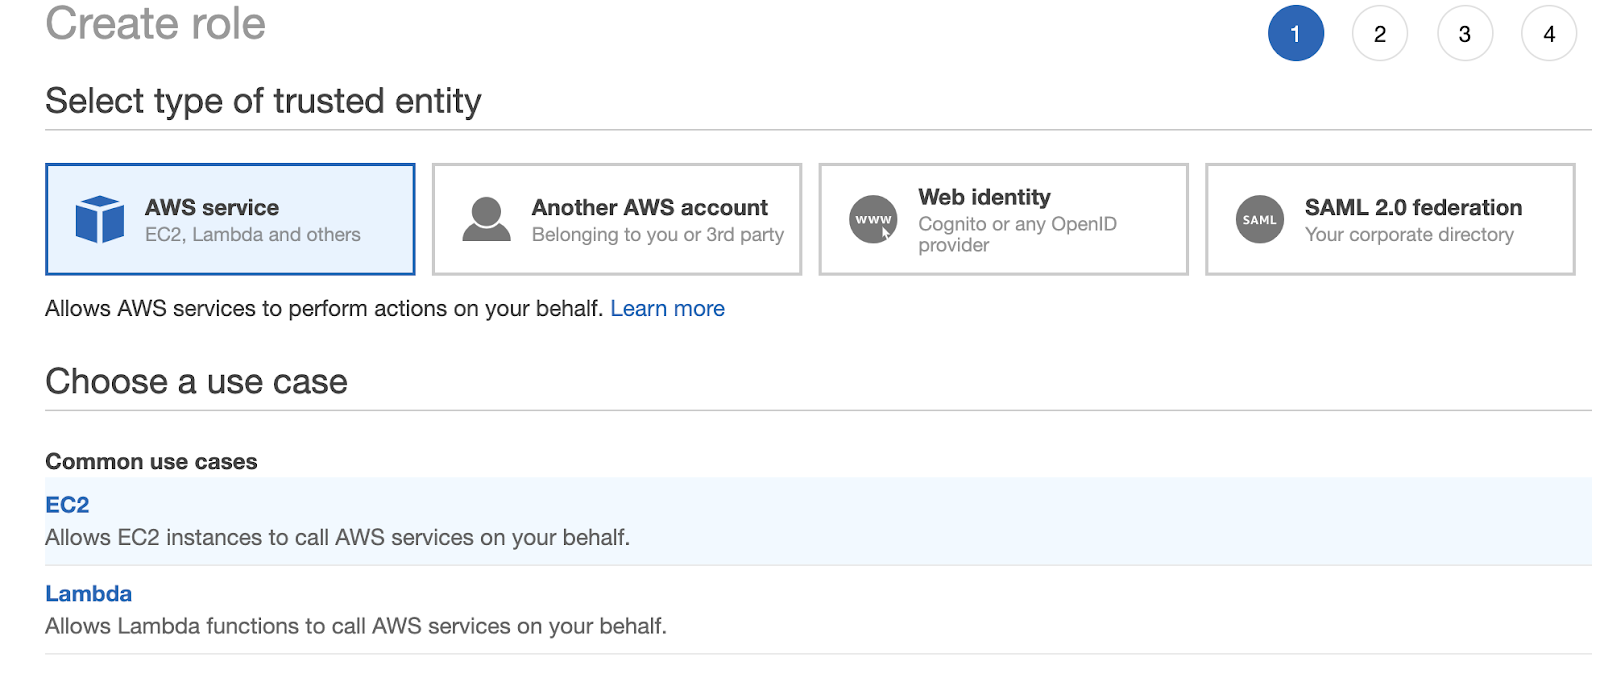The height and width of the screenshot is (674, 1600).
Task: Click the SAML 2.0 federation icon
Action: click(1260, 219)
